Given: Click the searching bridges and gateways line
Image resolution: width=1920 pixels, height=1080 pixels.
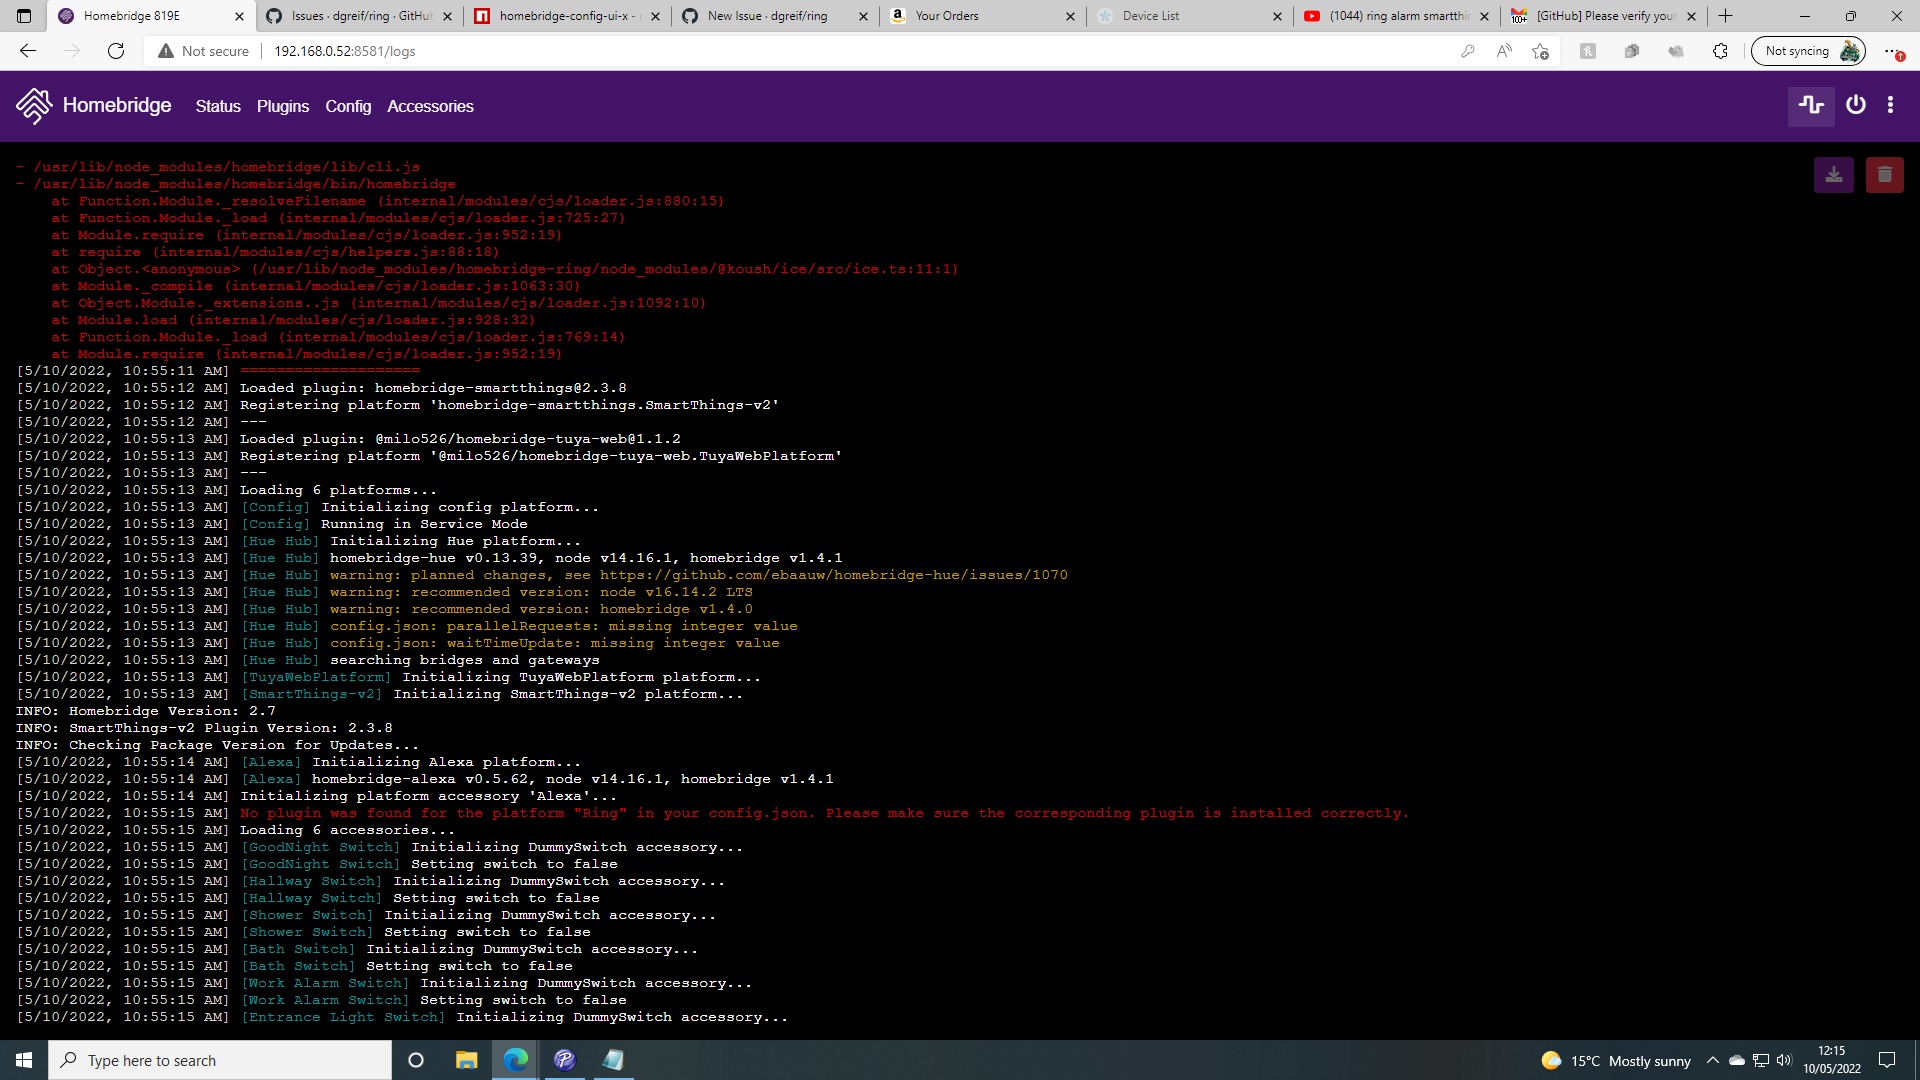Looking at the screenshot, I should coord(464,660).
